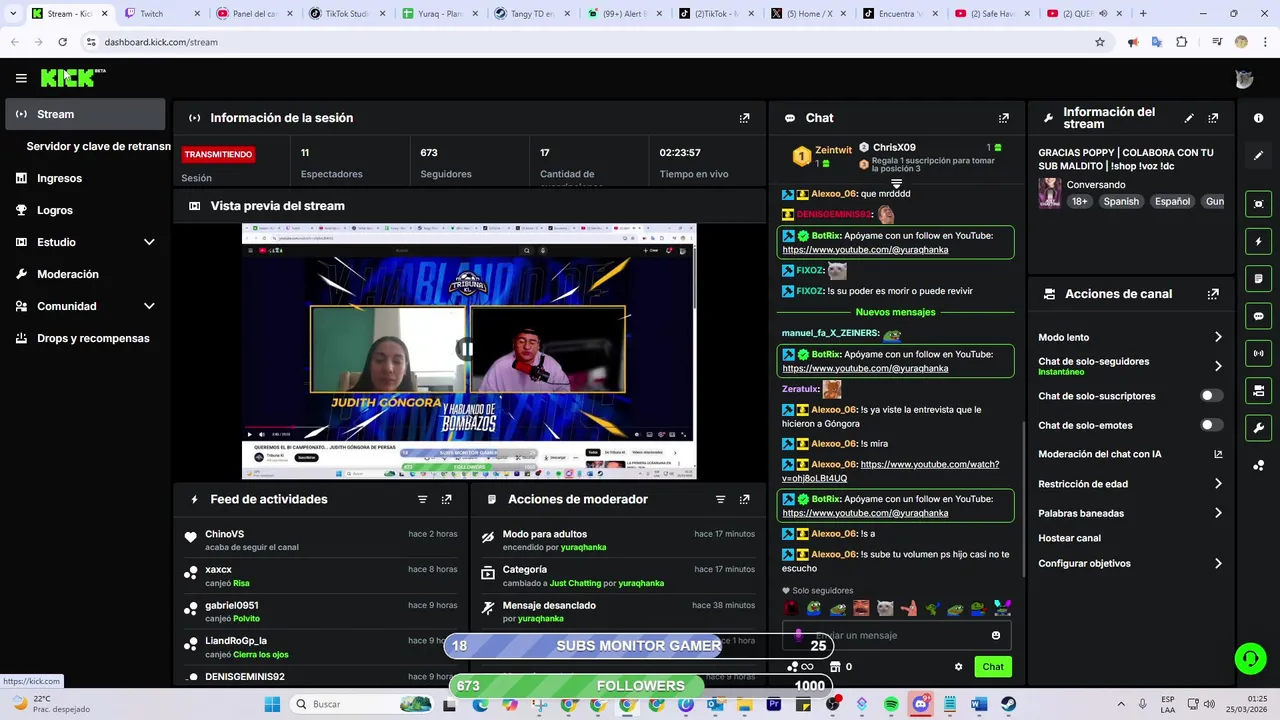This screenshot has height=720, width=1280.
Task: Click the info icon in right sidebar
Action: [x=1258, y=118]
